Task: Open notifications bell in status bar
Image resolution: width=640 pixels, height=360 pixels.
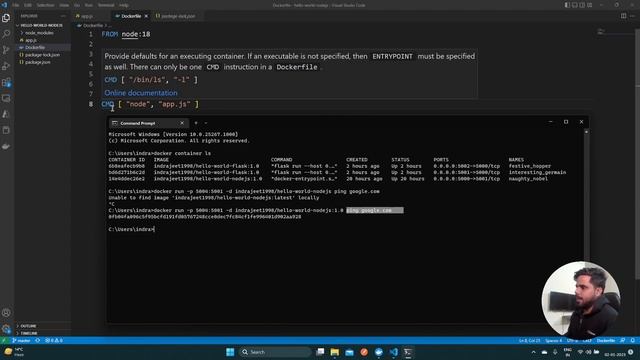Action: pos(633,340)
